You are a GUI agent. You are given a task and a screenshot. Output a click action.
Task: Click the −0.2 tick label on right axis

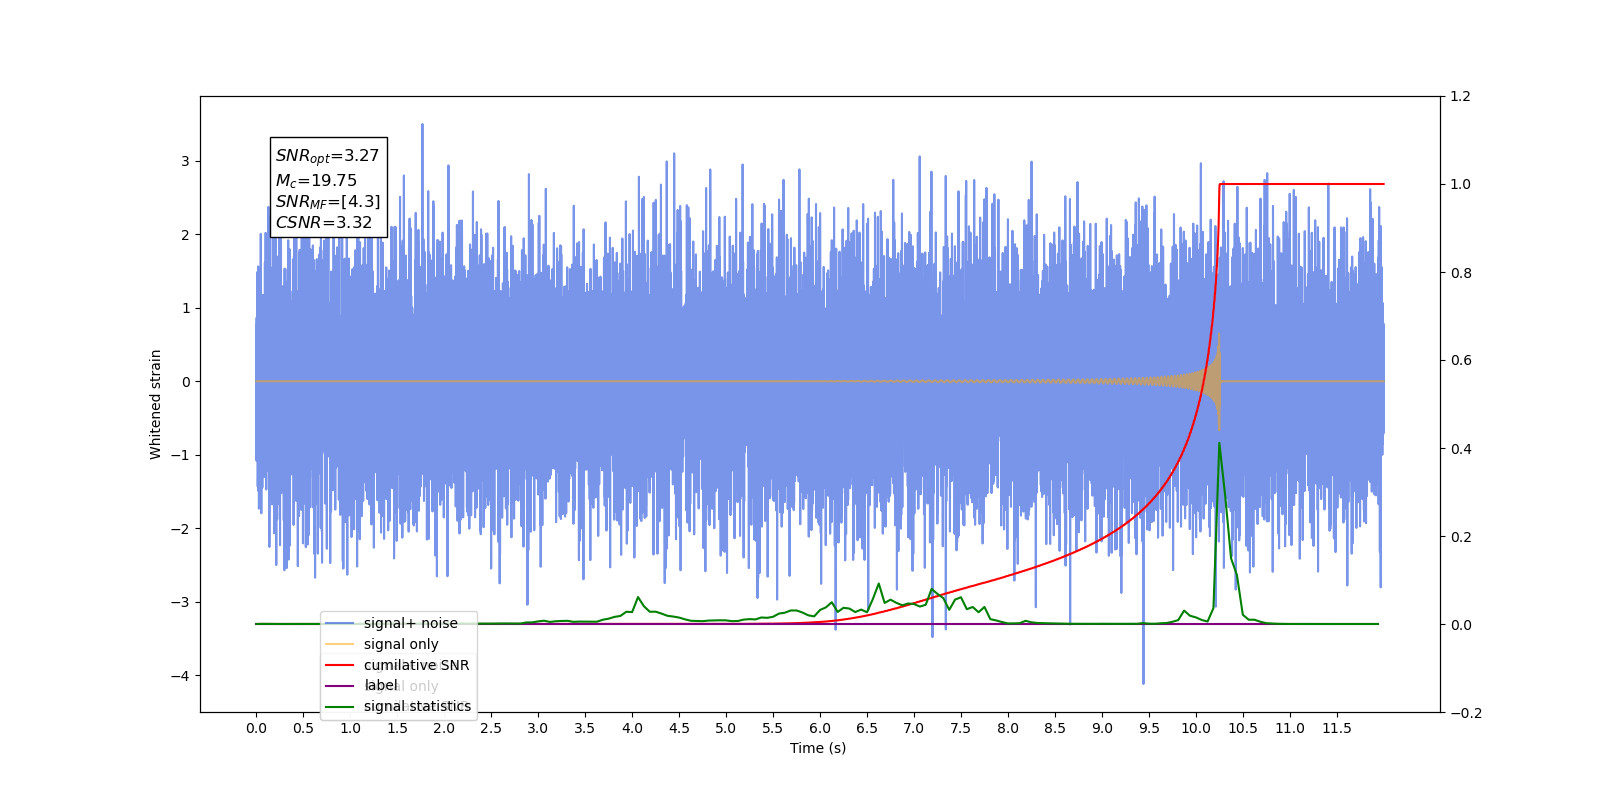tap(1466, 713)
